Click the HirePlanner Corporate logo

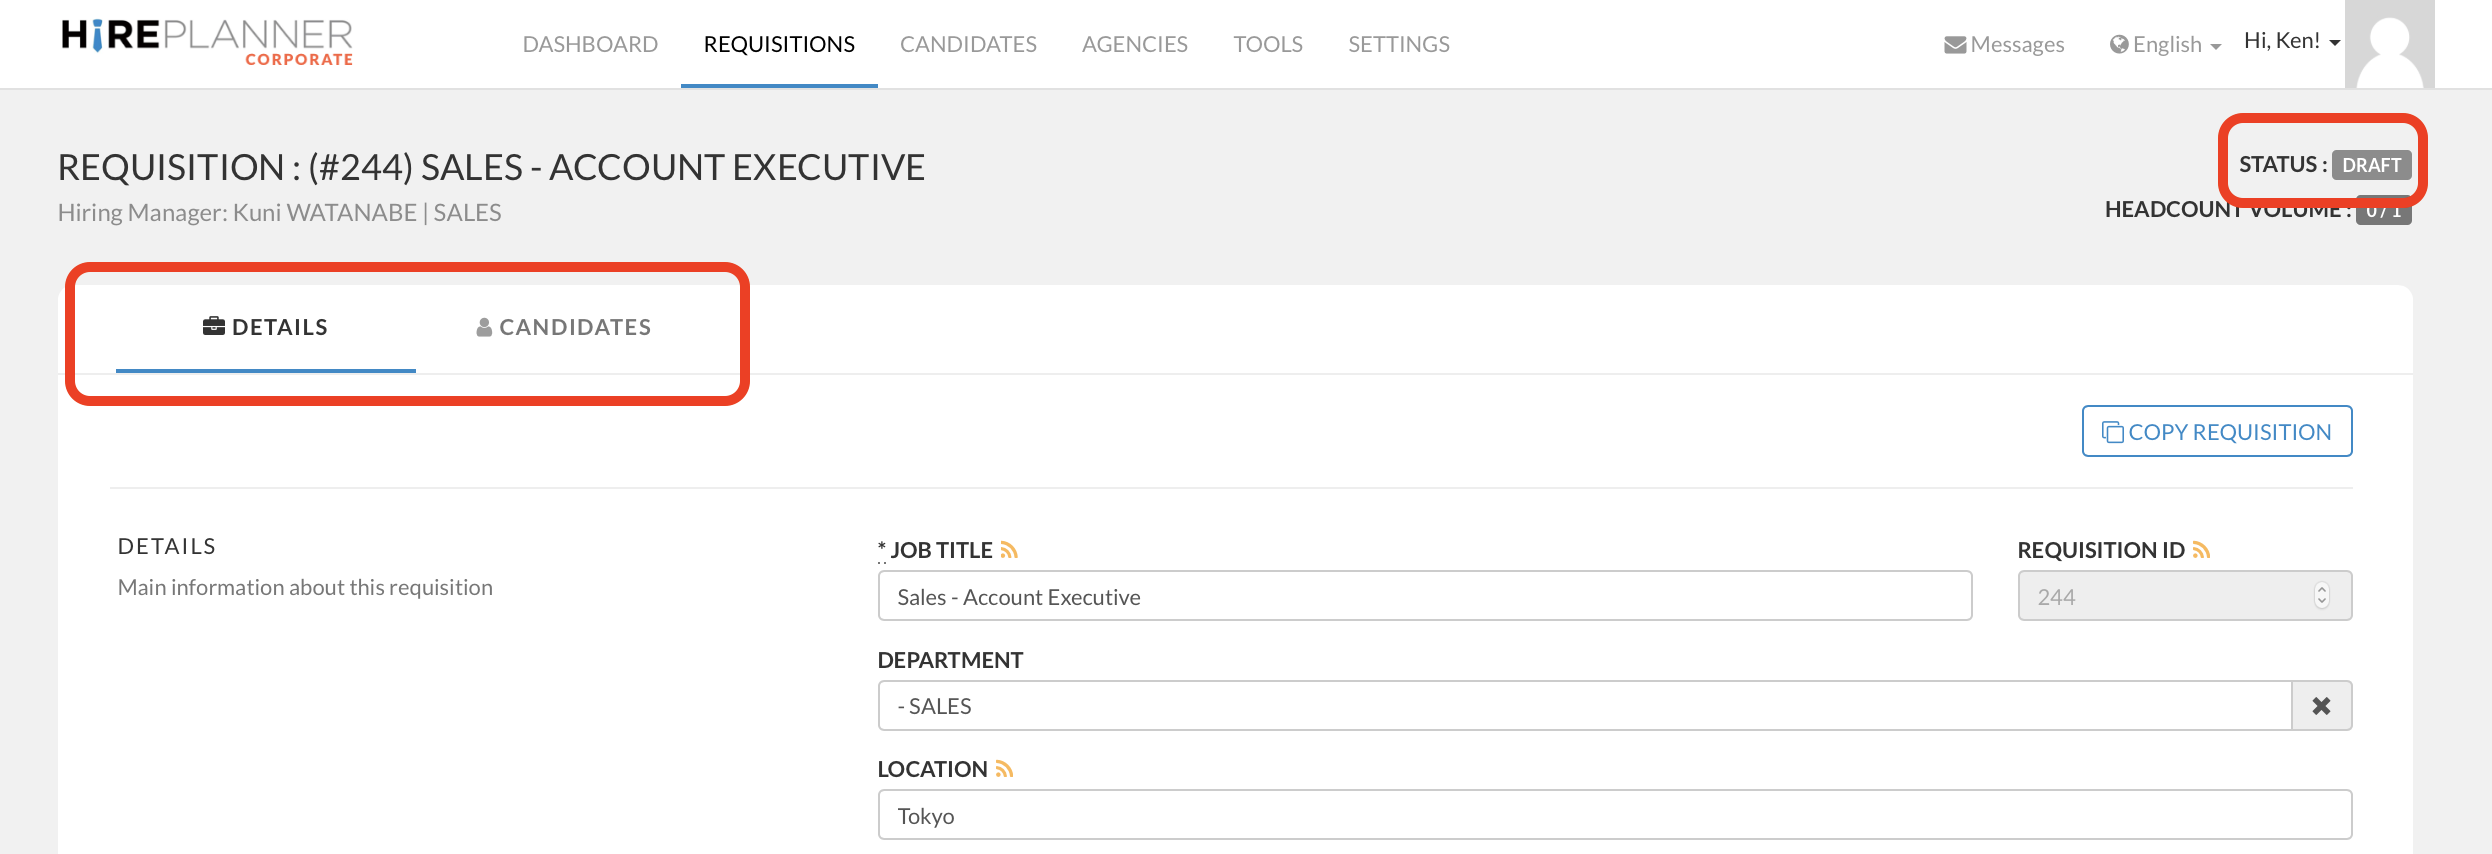[207, 43]
